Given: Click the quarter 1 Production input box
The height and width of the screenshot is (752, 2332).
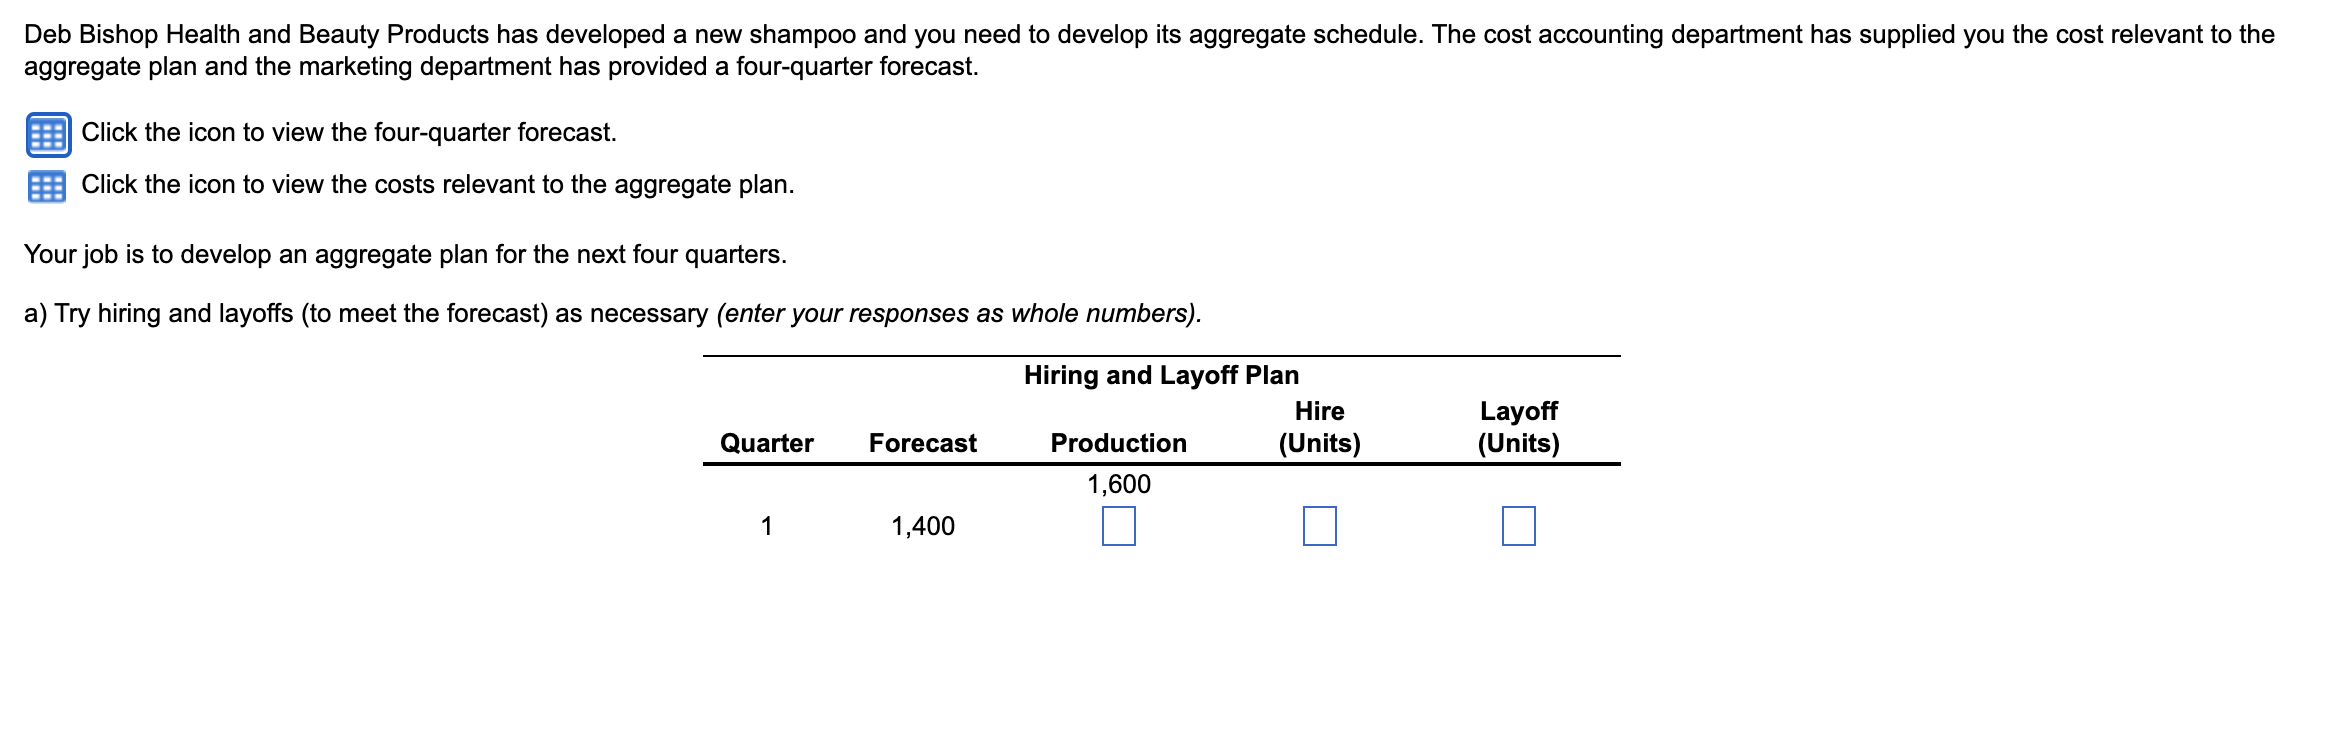Looking at the screenshot, I should point(1118,526).
